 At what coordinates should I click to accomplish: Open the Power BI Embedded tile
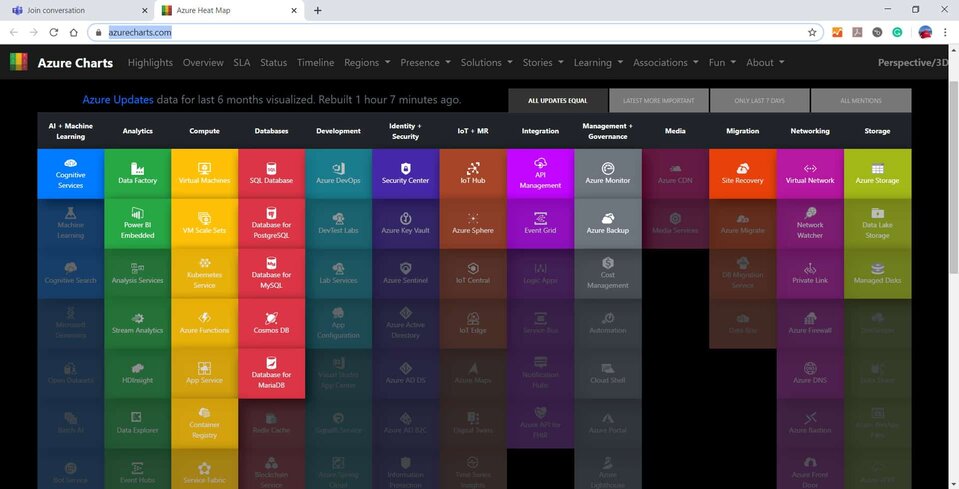(x=138, y=224)
